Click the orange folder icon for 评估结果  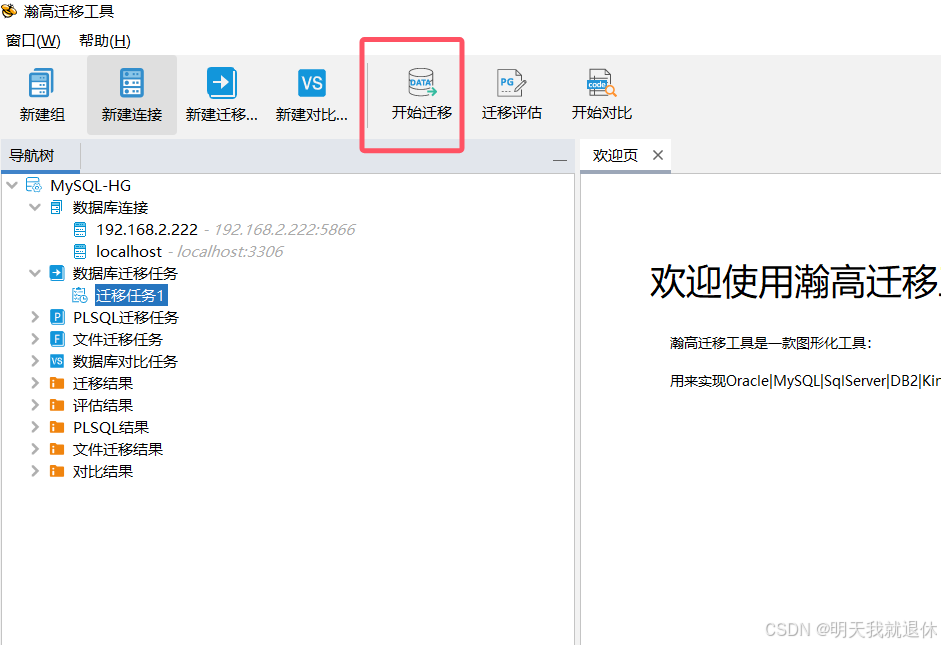click(57, 406)
